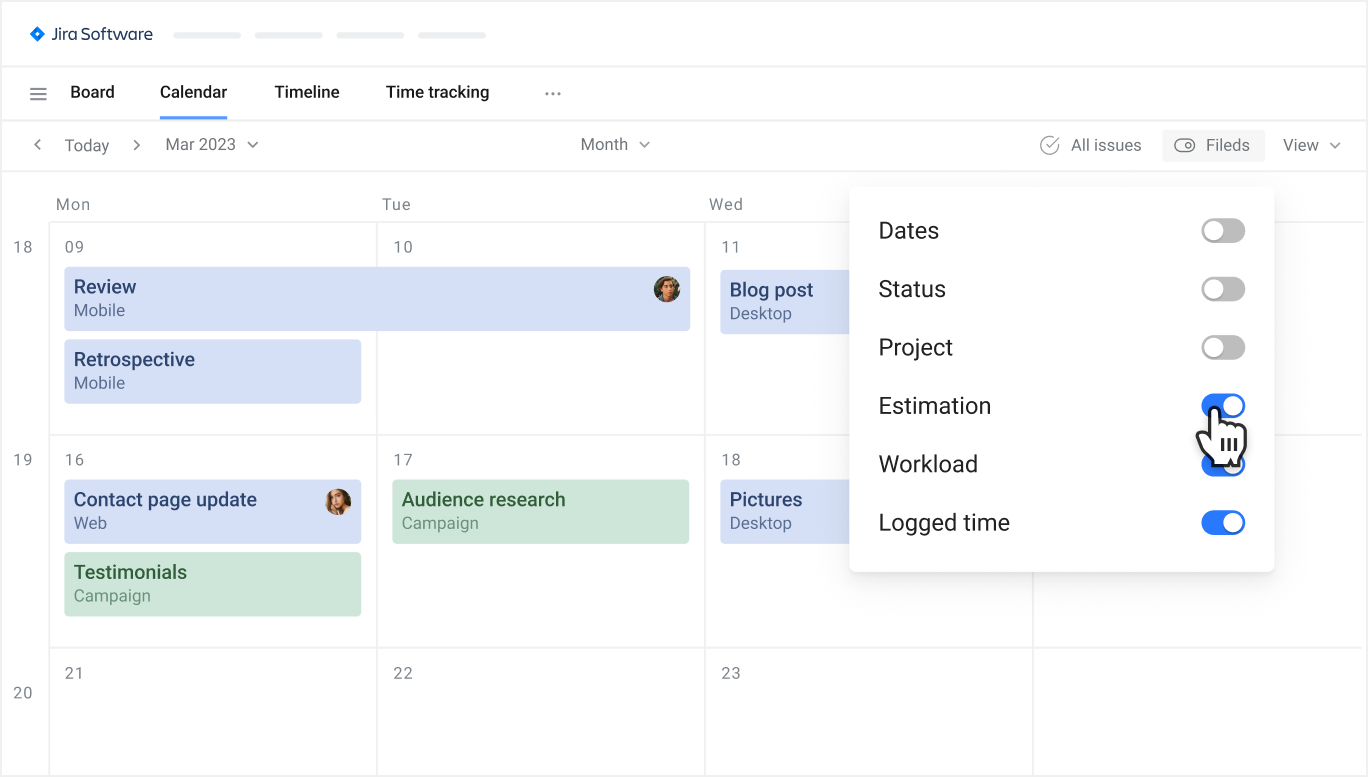Turn on the Status toggle
This screenshot has height=777, width=1368.
click(1222, 290)
